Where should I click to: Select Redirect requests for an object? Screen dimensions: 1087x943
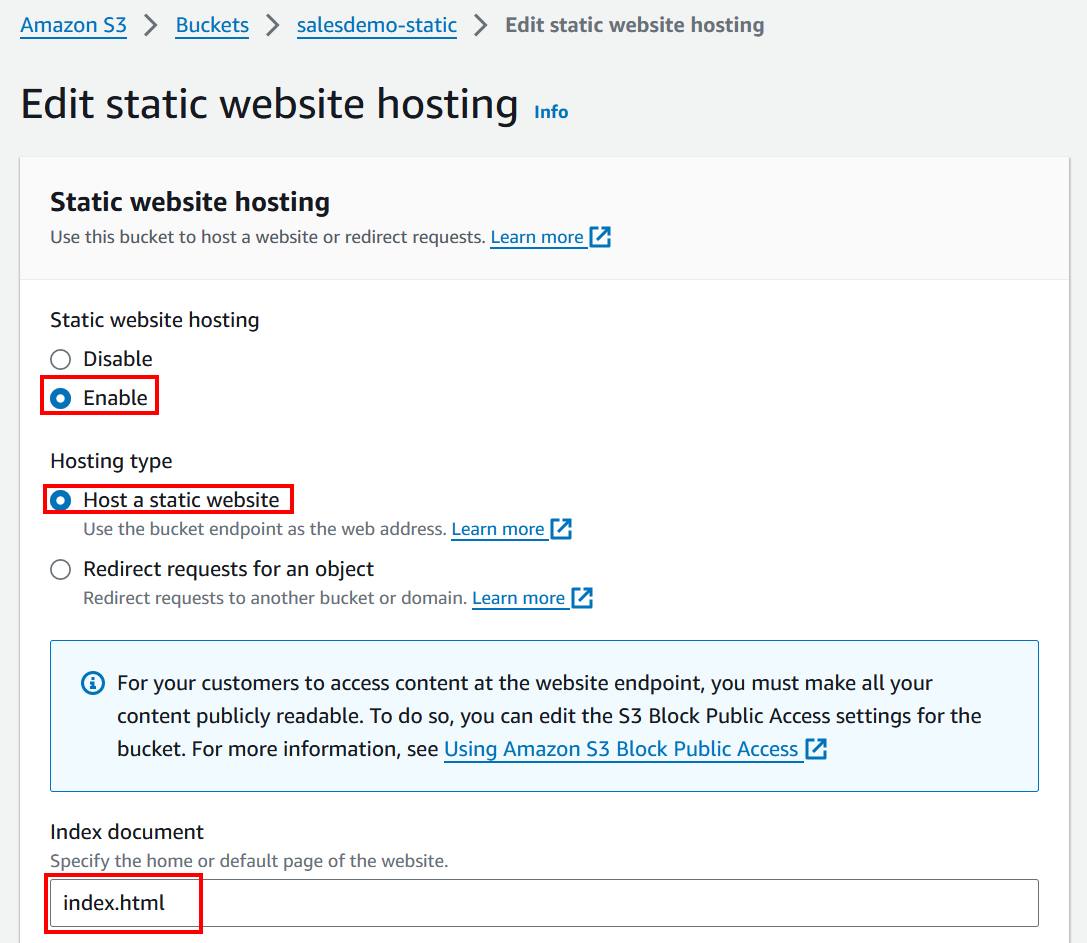click(x=60, y=568)
